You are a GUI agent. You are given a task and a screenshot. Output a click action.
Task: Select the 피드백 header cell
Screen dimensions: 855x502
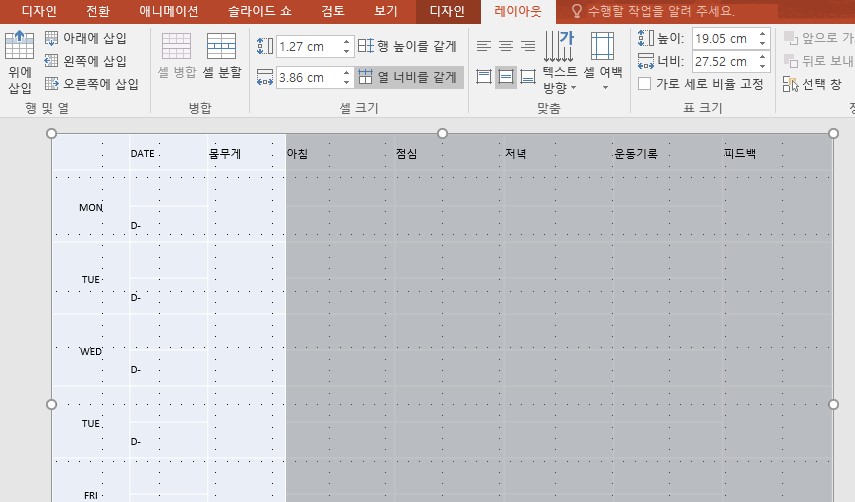(778, 153)
